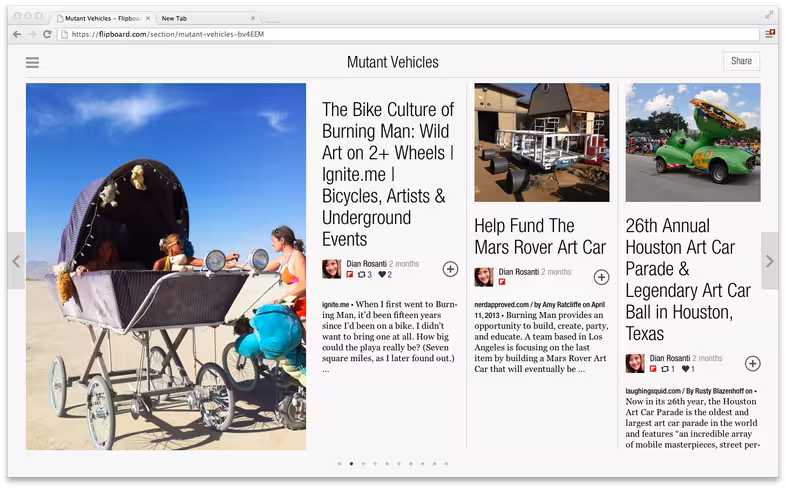This screenshot has height=488, width=786.
Task: Select the active second page dot
Action: click(x=351, y=463)
